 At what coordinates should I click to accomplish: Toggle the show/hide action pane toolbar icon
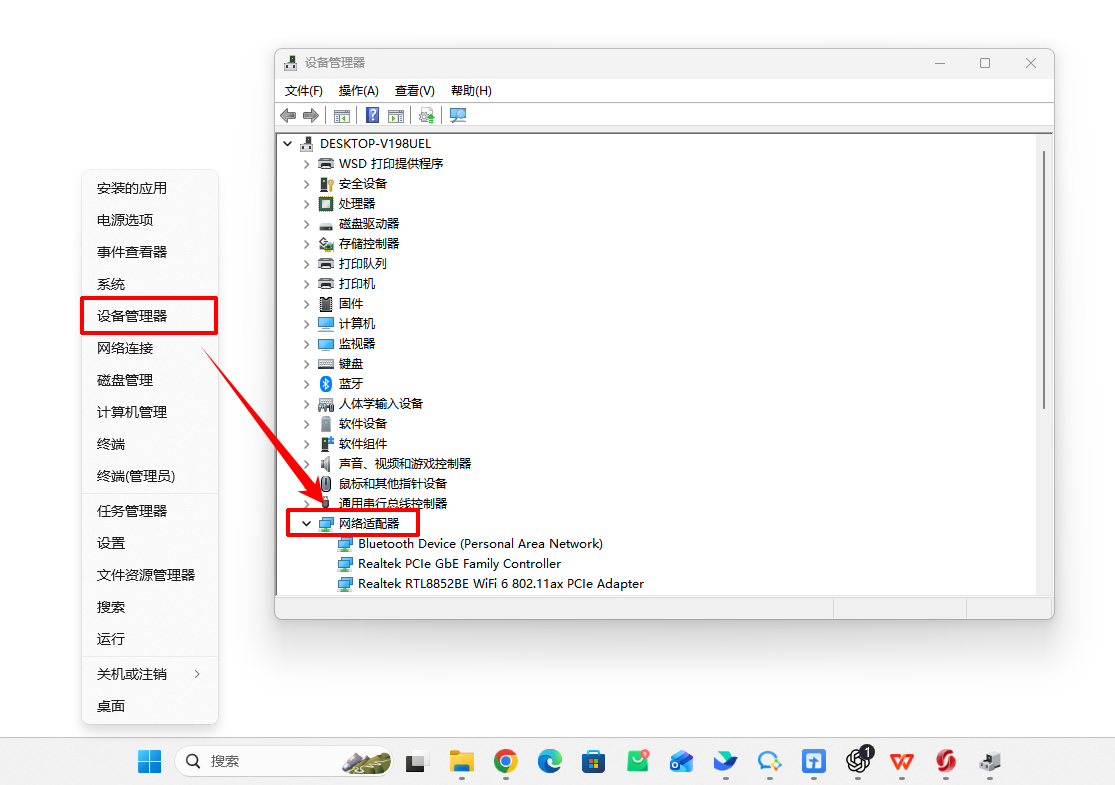pos(396,115)
